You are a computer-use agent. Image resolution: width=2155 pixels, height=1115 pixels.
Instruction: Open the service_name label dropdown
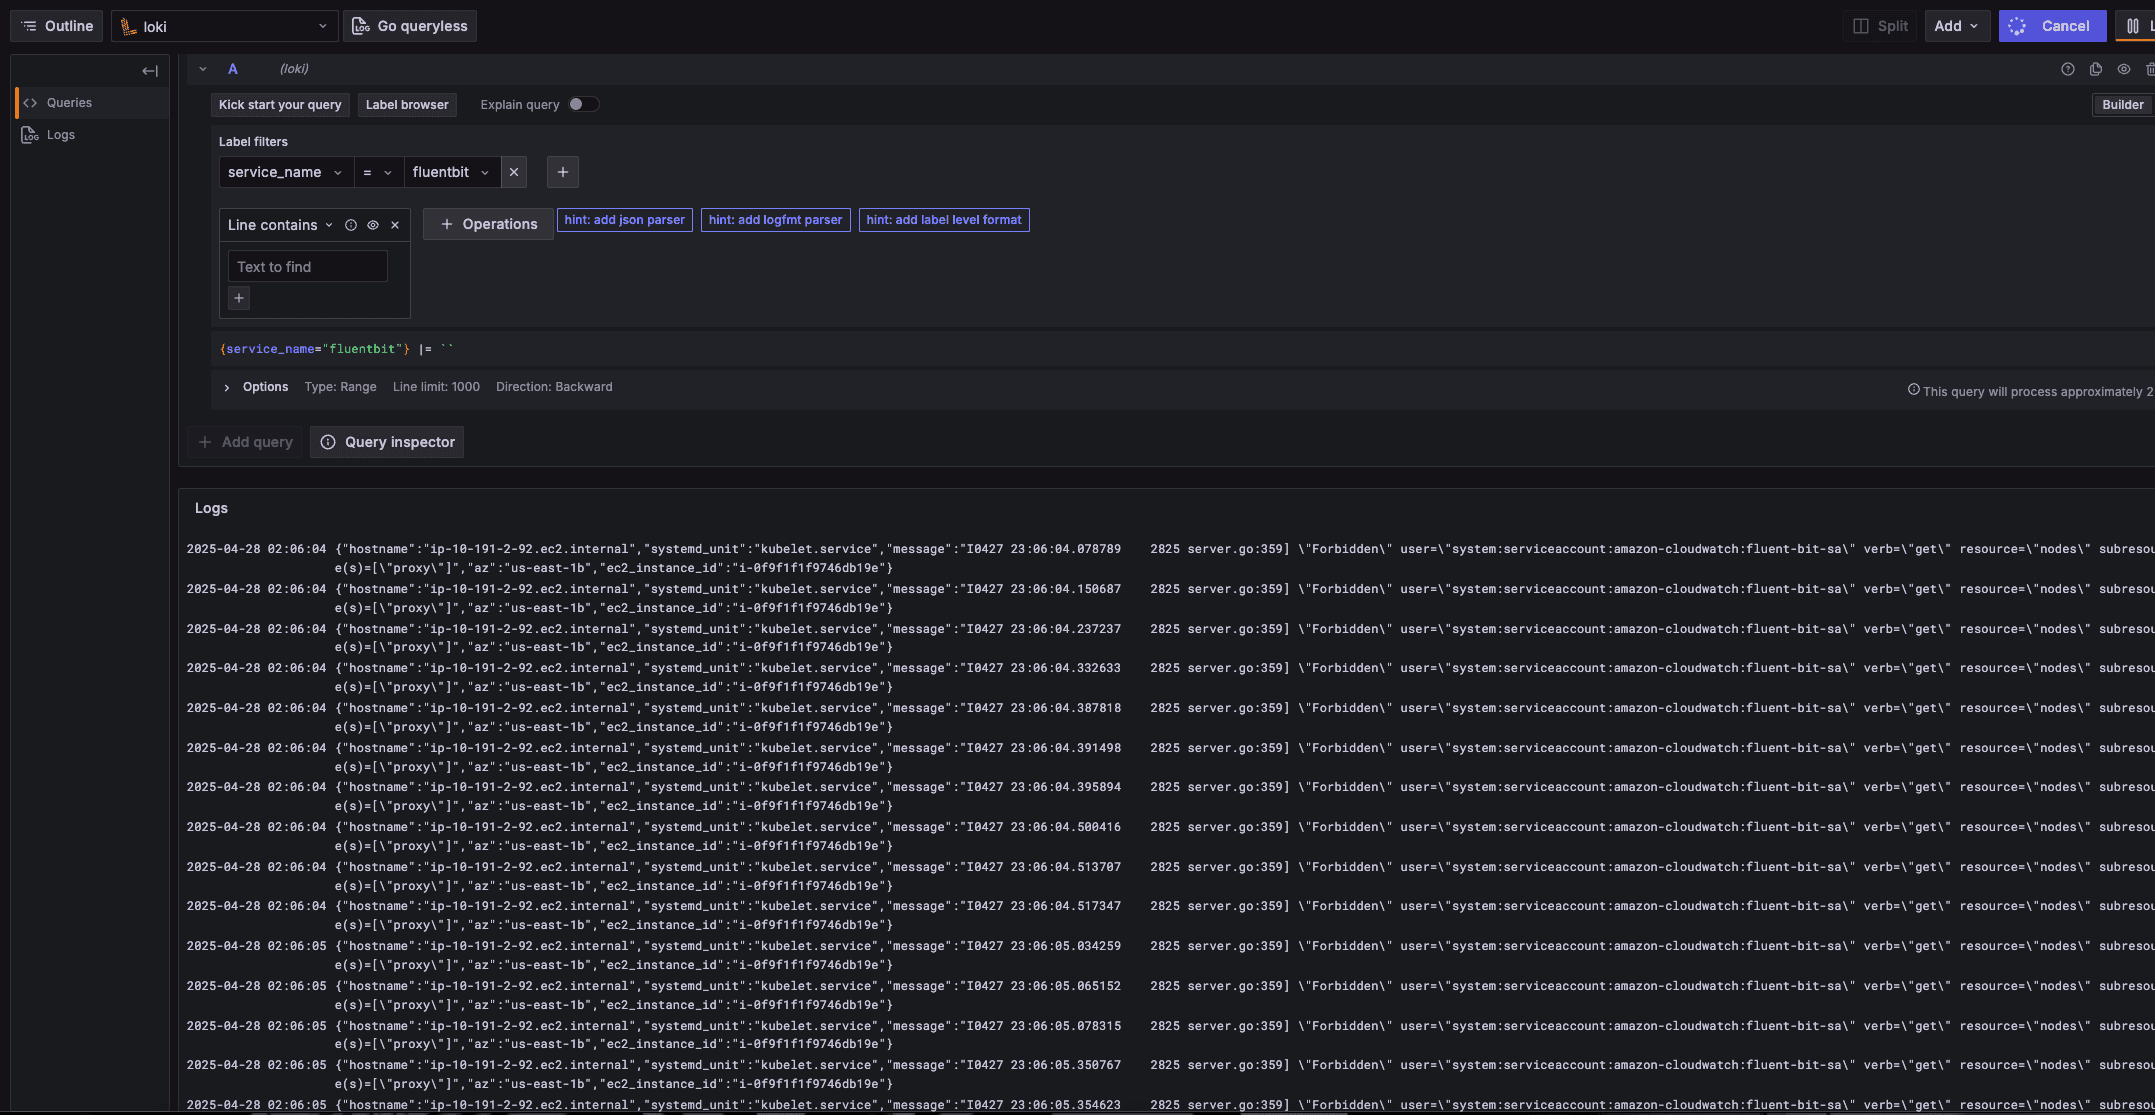(286, 172)
